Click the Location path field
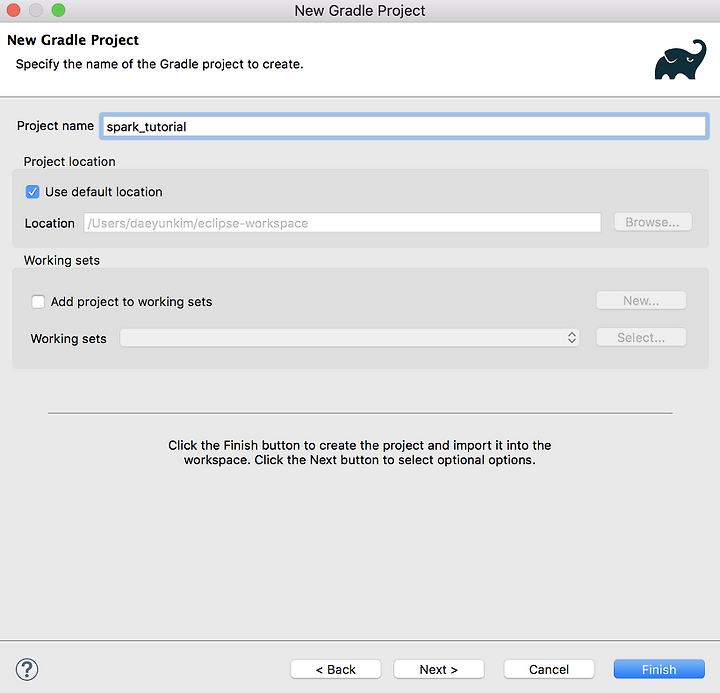The image size is (720, 693). (342, 223)
